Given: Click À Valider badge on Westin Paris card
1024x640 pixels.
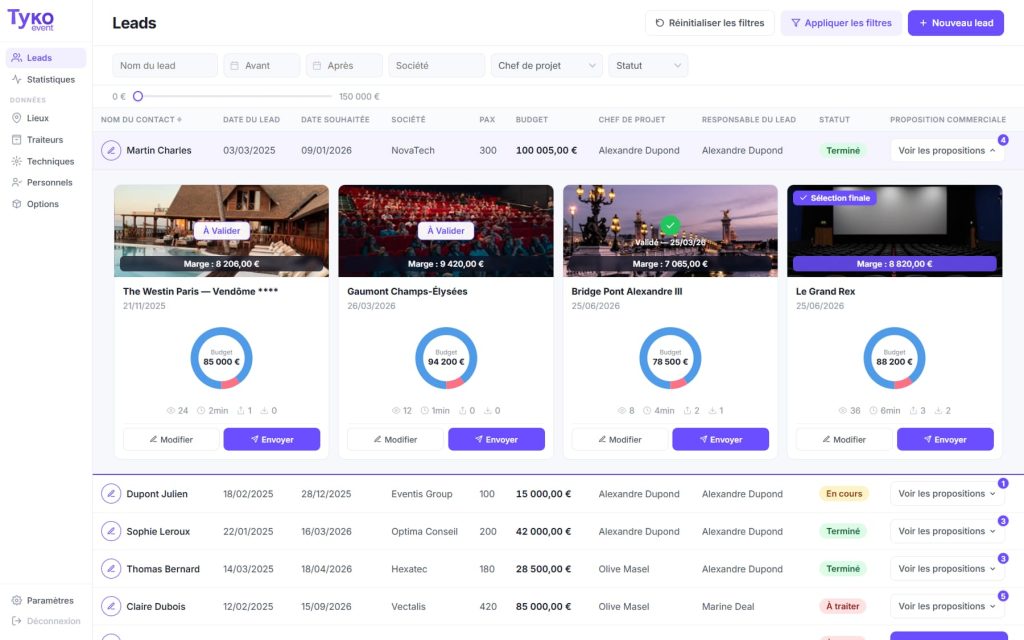Looking at the screenshot, I should click(x=221, y=231).
